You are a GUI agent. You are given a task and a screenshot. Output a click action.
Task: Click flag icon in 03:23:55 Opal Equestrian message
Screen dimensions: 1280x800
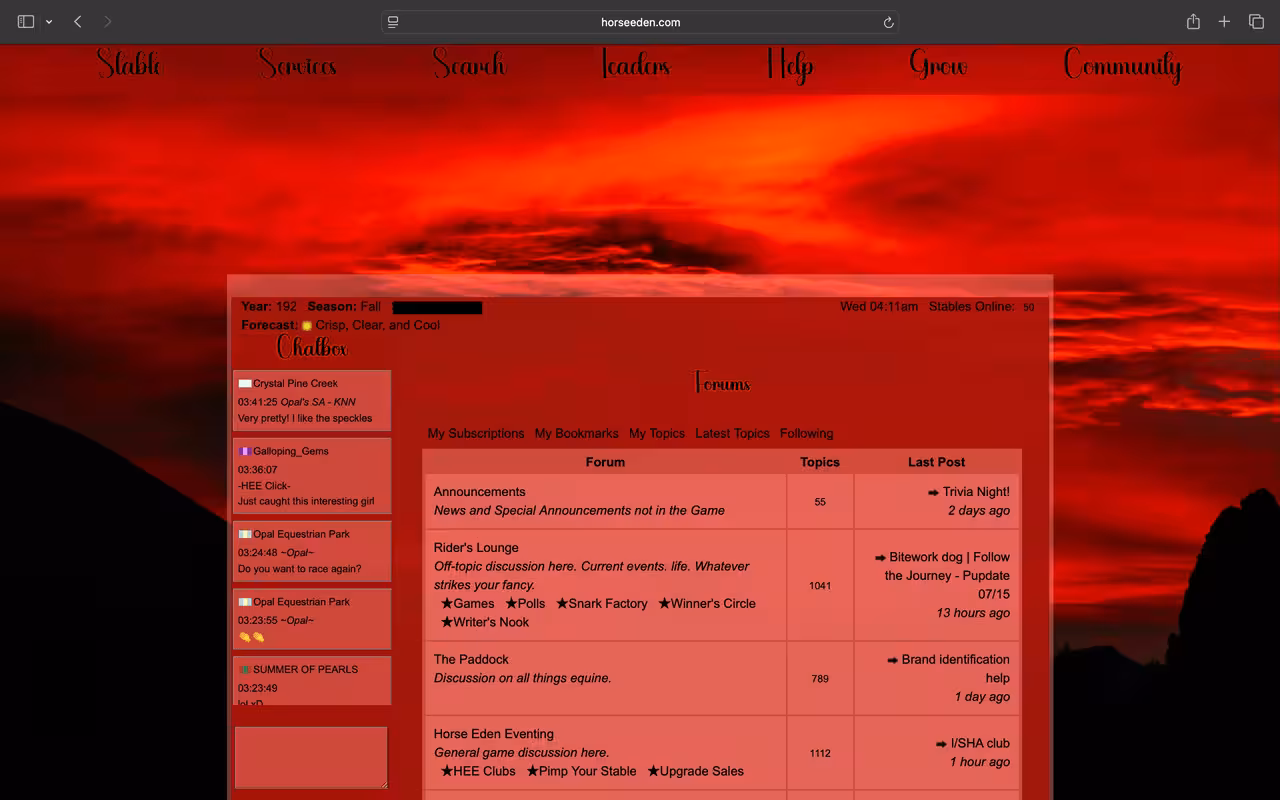244,603
